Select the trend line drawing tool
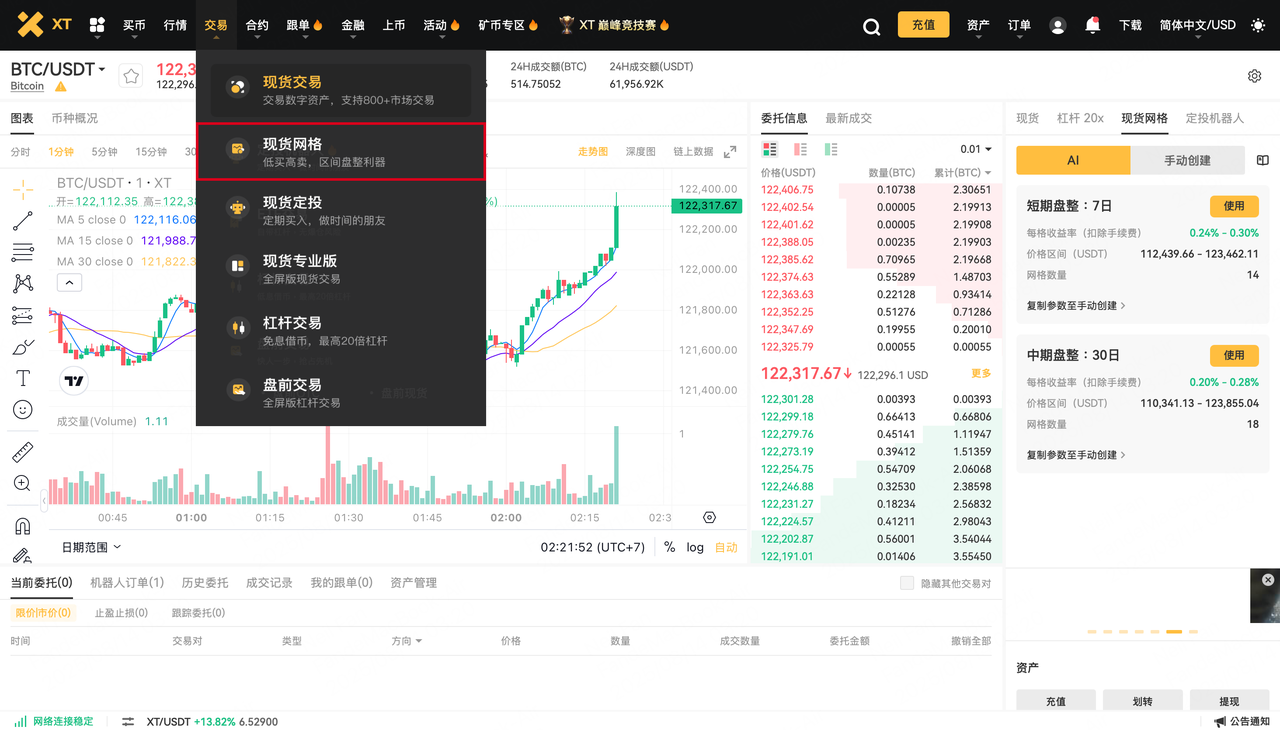Viewport: 1280px width, 730px height. 22,221
